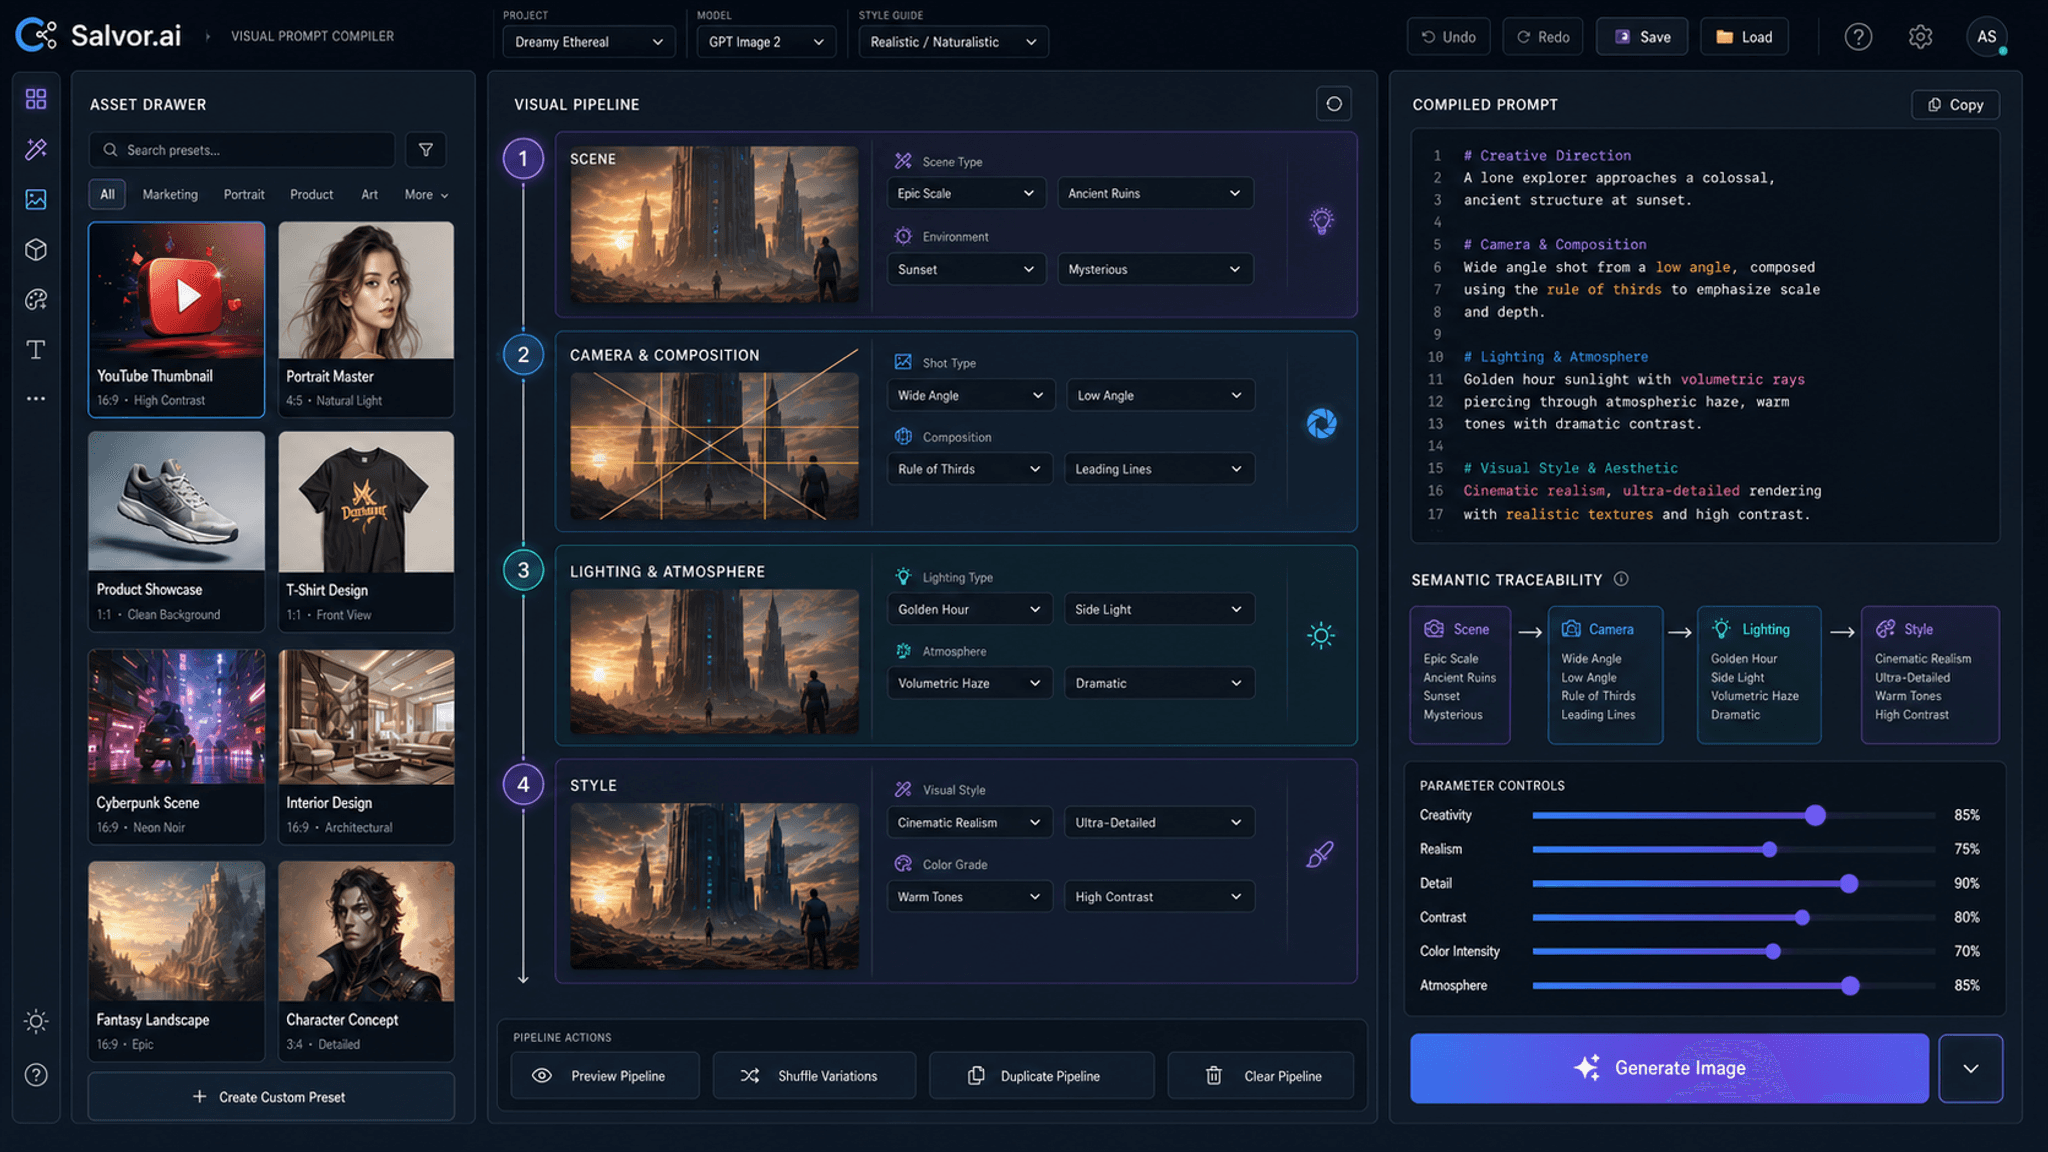This screenshot has height=1152, width=2048.
Task: Open the AS user avatar menu
Action: pyautogui.click(x=1987, y=37)
